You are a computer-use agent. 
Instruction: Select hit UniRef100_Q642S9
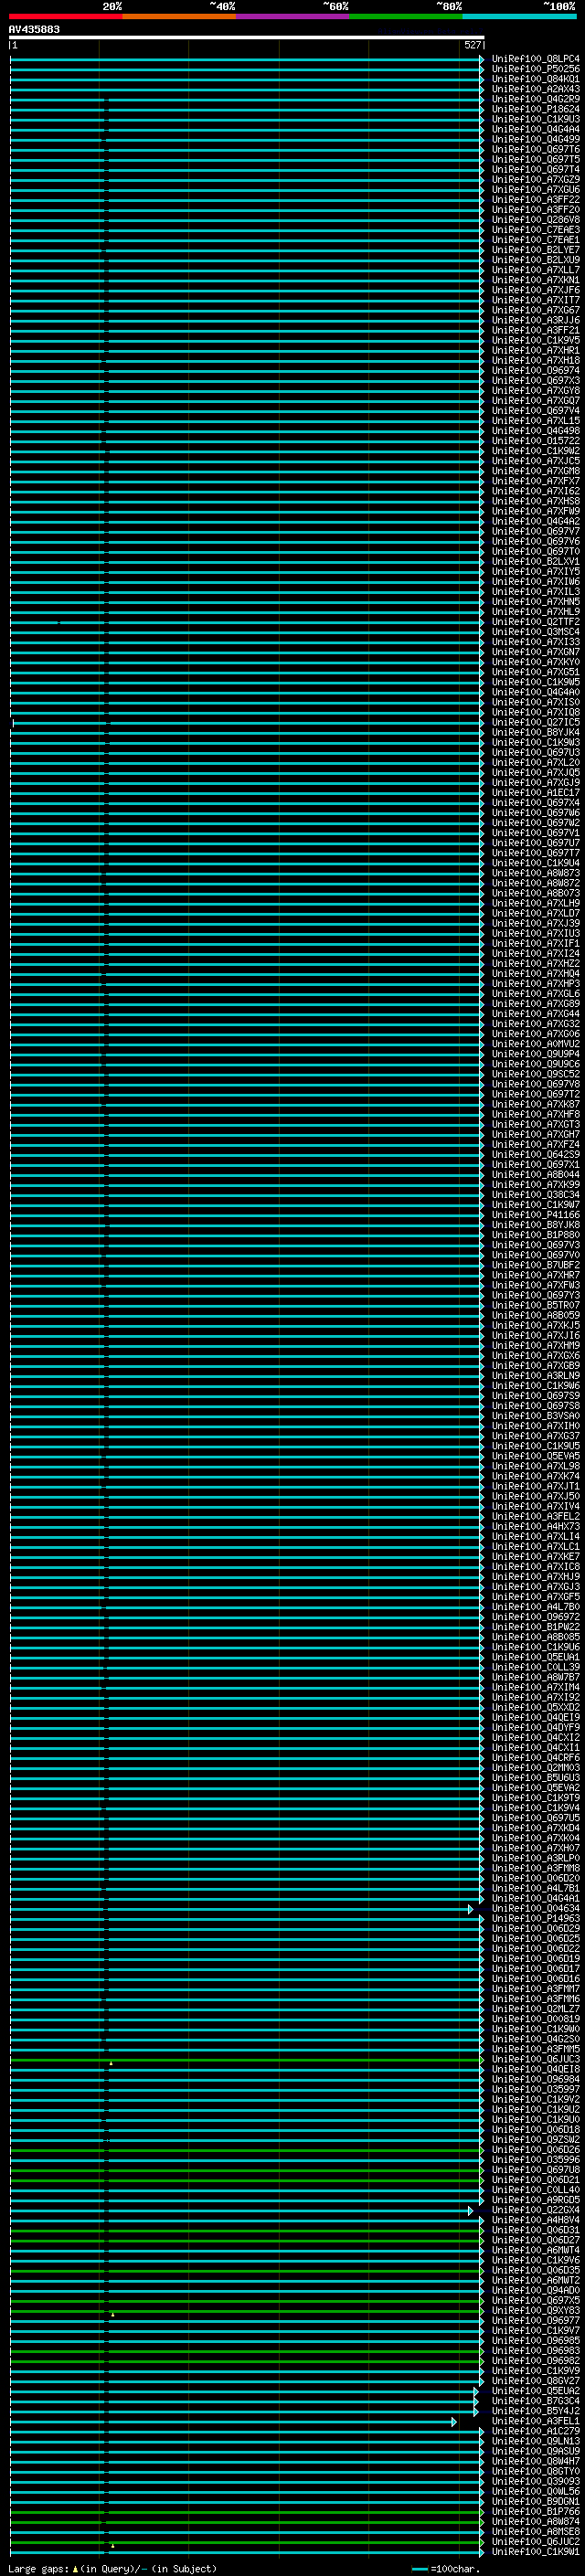(535, 1154)
